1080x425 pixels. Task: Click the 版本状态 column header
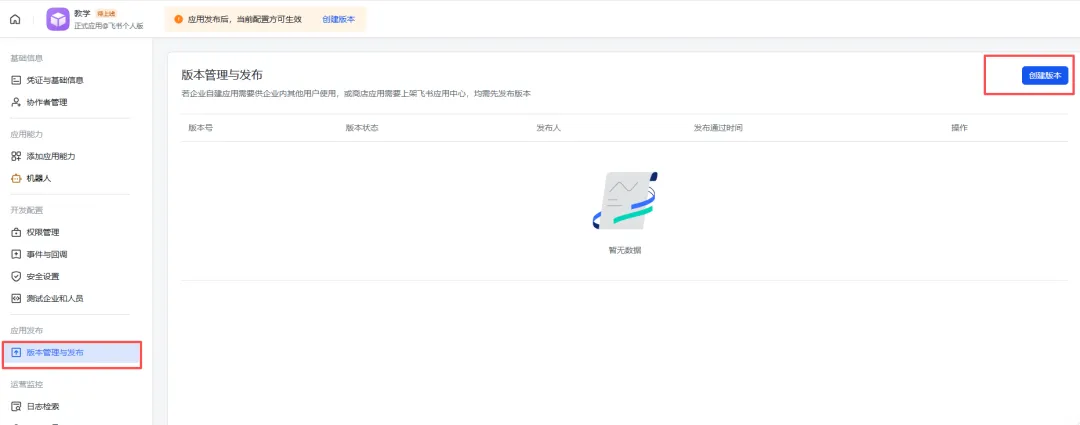tap(362, 128)
